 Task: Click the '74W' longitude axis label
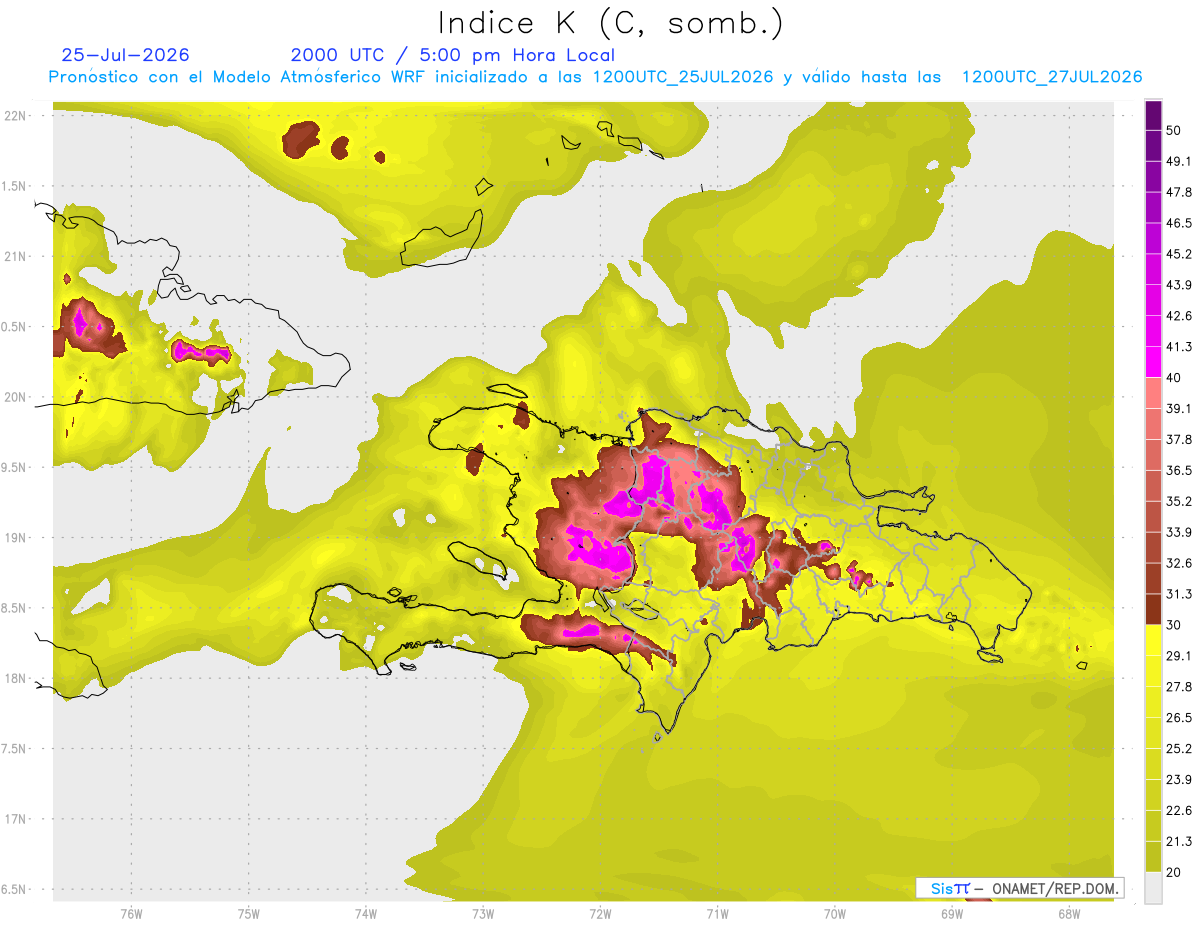pyautogui.click(x=365, y=913)
